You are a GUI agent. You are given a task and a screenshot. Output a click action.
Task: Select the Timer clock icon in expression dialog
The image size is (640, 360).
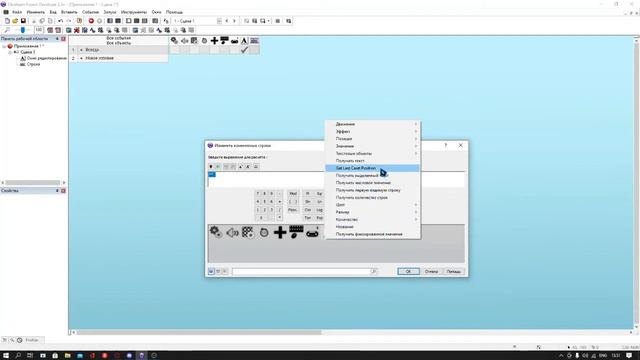264,233
